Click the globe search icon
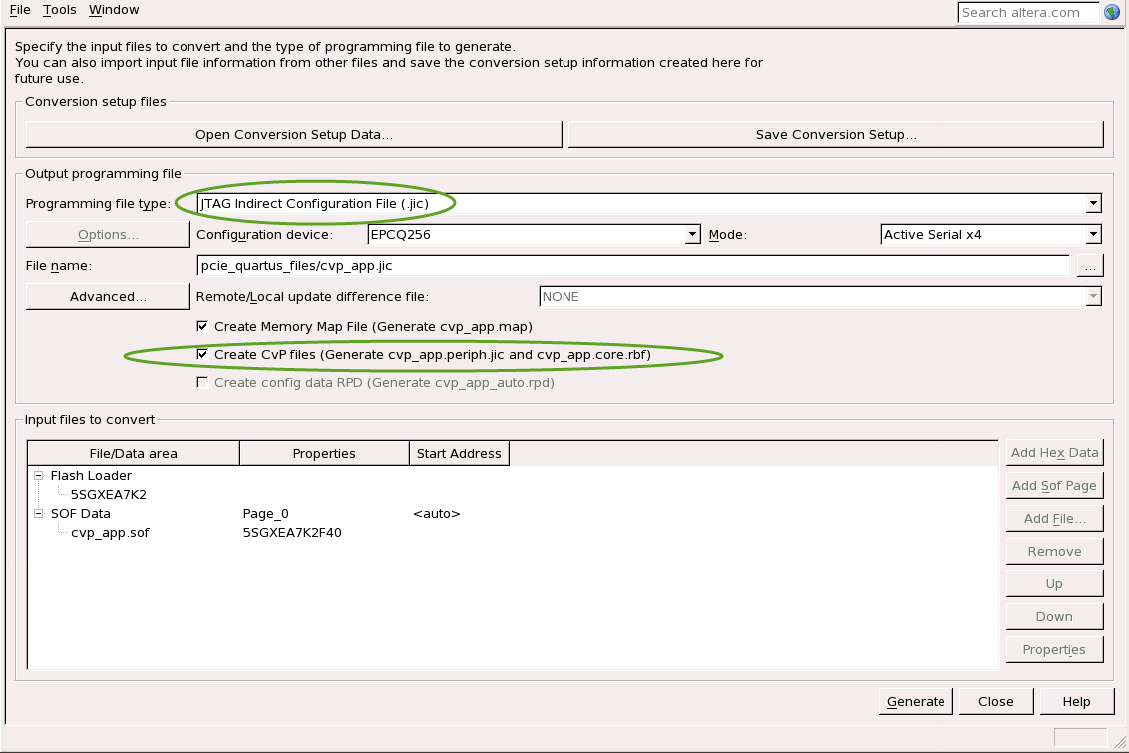Screen dimensions: 1129x753 tap(1112, 12)
